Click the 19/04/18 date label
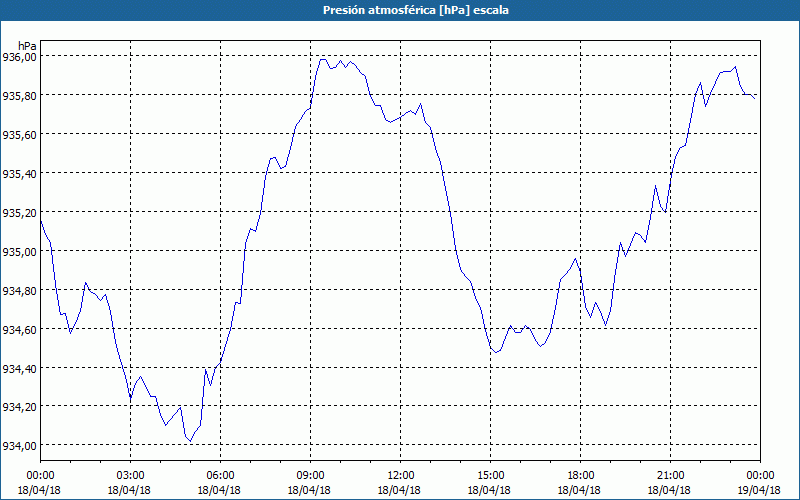The height and width of the screenshot is (500, 800). 759,490
